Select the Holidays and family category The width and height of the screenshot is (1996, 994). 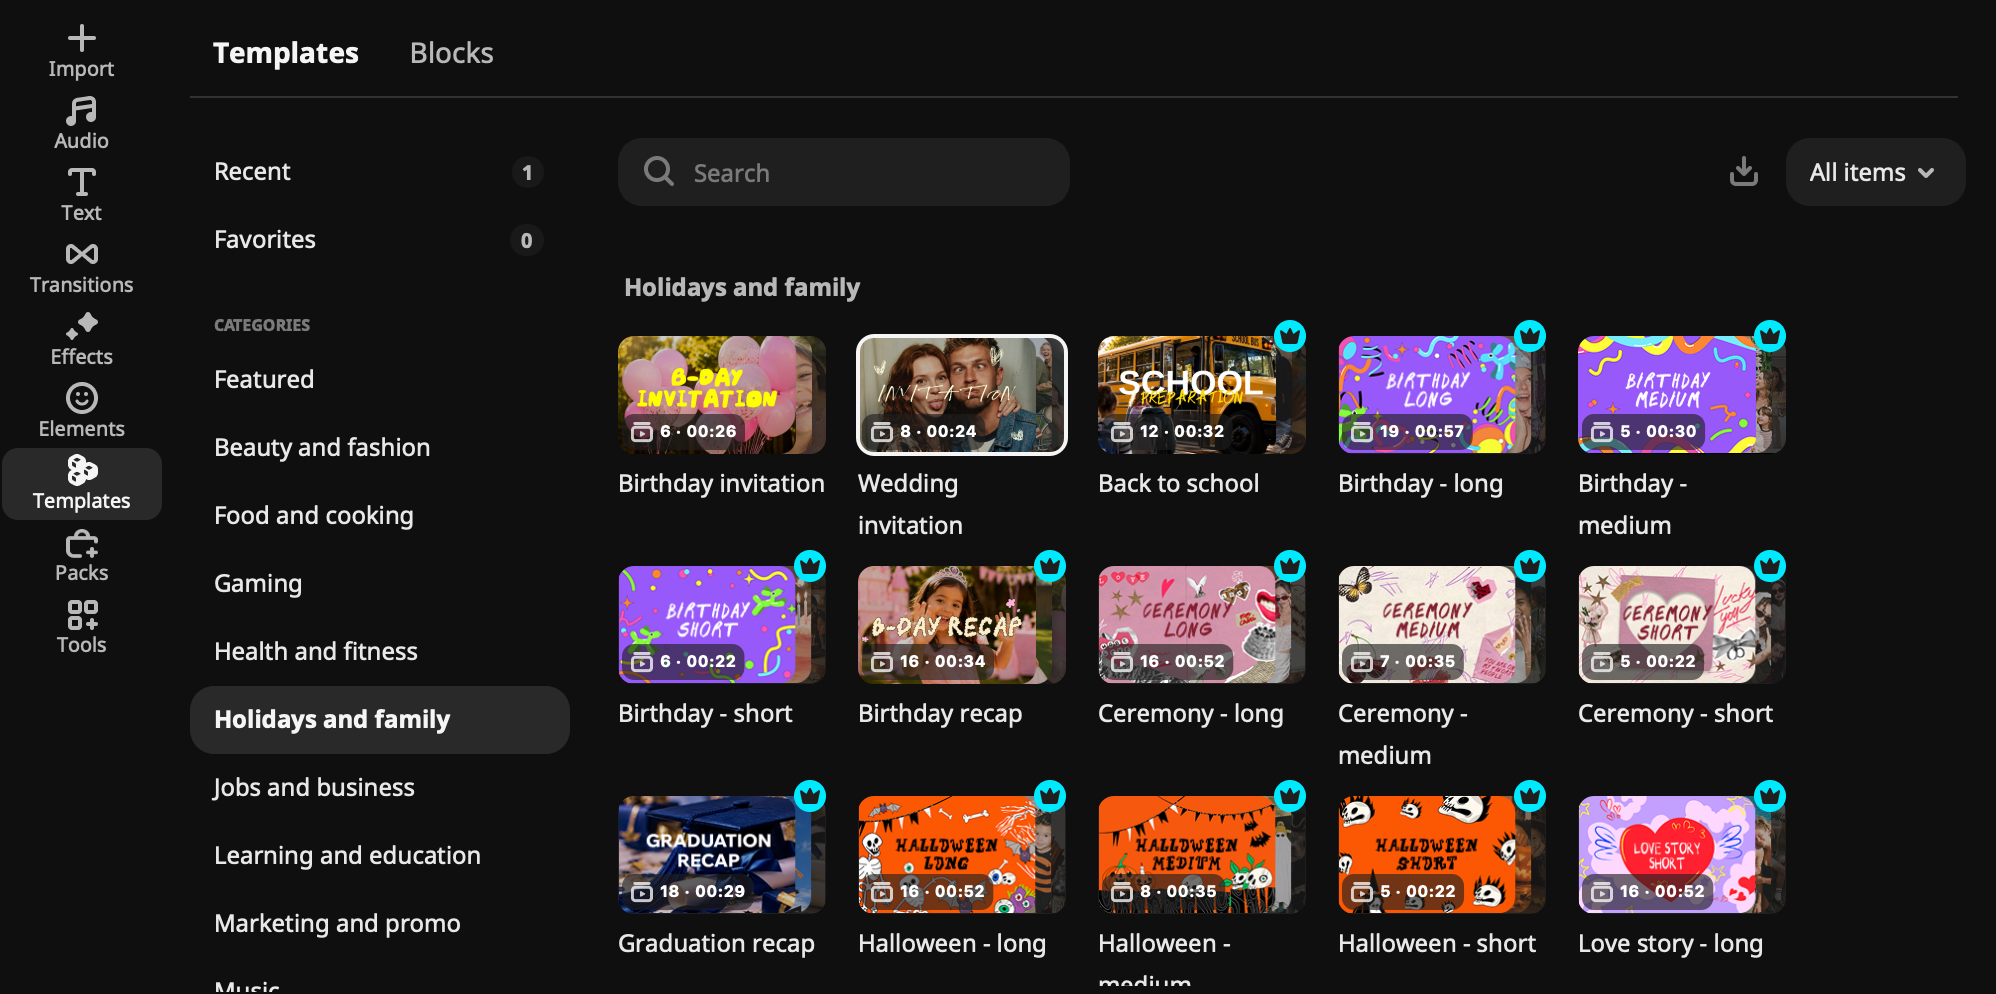379,720
